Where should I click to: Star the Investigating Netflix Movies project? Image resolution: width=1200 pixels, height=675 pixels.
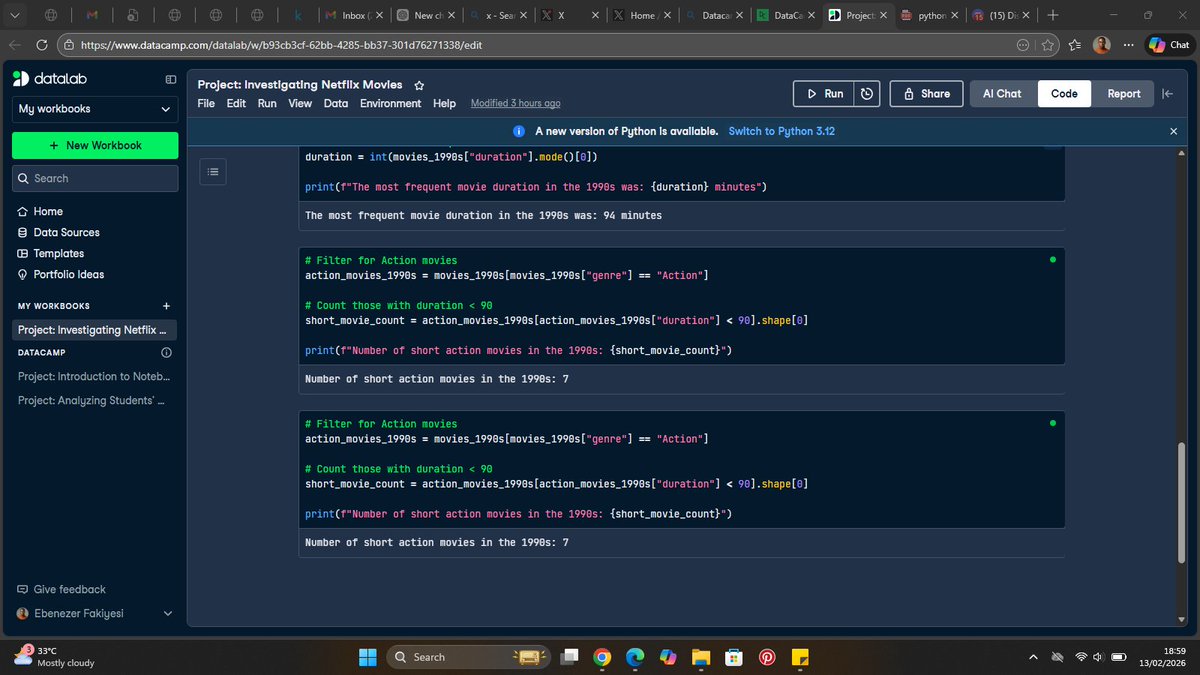click(x=419, y=85)
